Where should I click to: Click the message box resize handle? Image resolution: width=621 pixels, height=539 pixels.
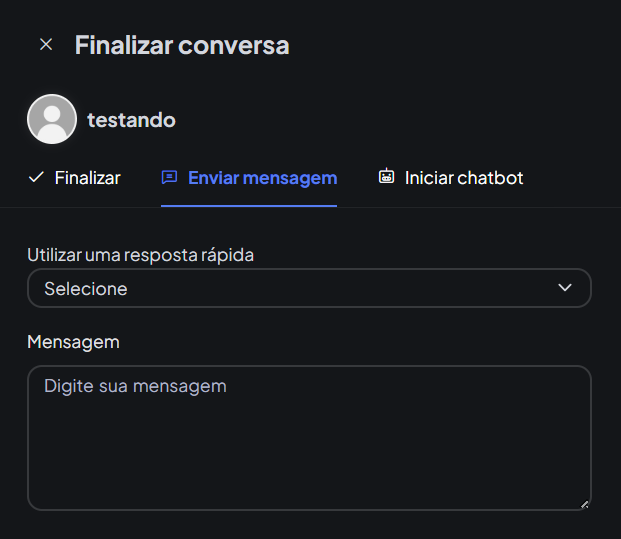point(585,504)
